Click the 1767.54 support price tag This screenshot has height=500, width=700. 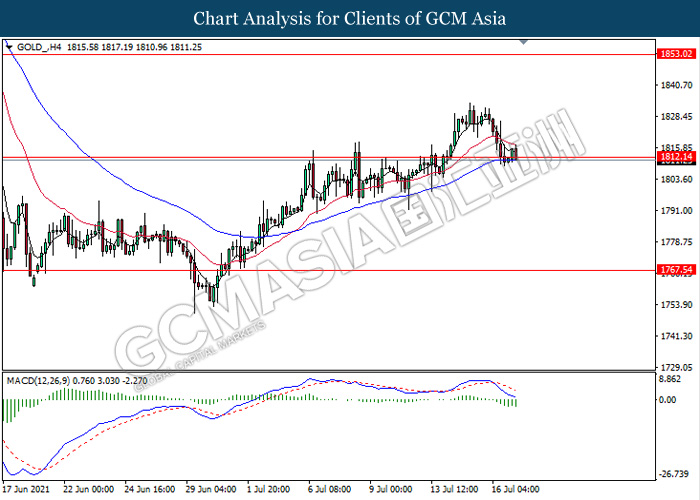676,270
